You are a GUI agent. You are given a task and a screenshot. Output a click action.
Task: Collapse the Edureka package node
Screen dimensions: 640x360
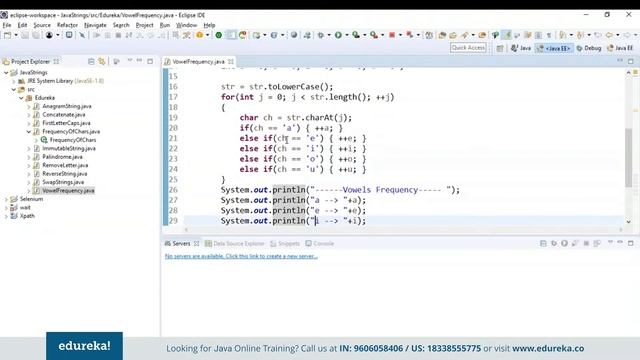tap(21, 98)
